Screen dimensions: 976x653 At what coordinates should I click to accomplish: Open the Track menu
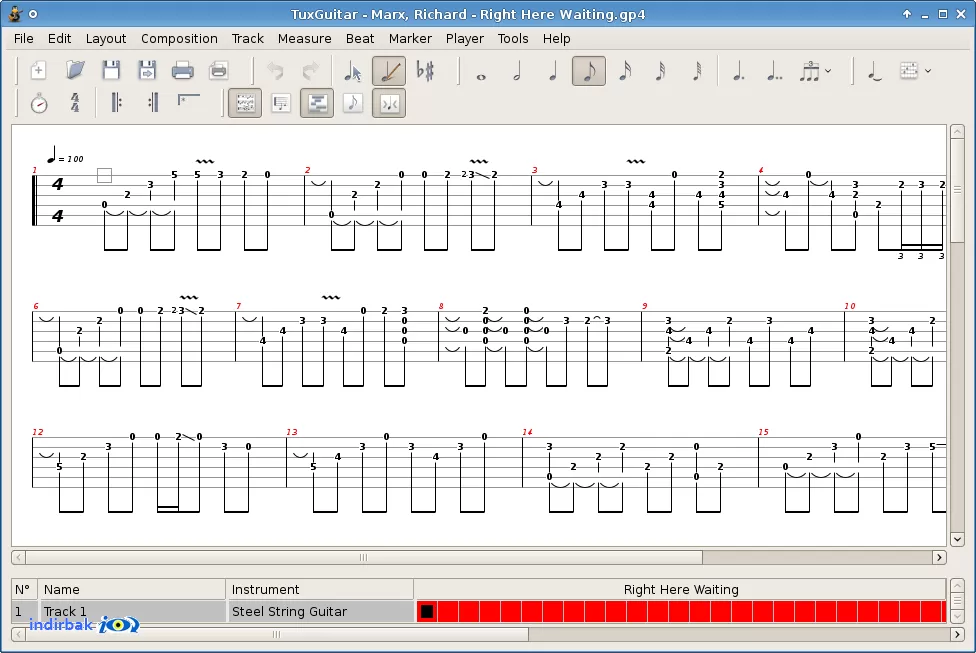[x=248, y=39]
